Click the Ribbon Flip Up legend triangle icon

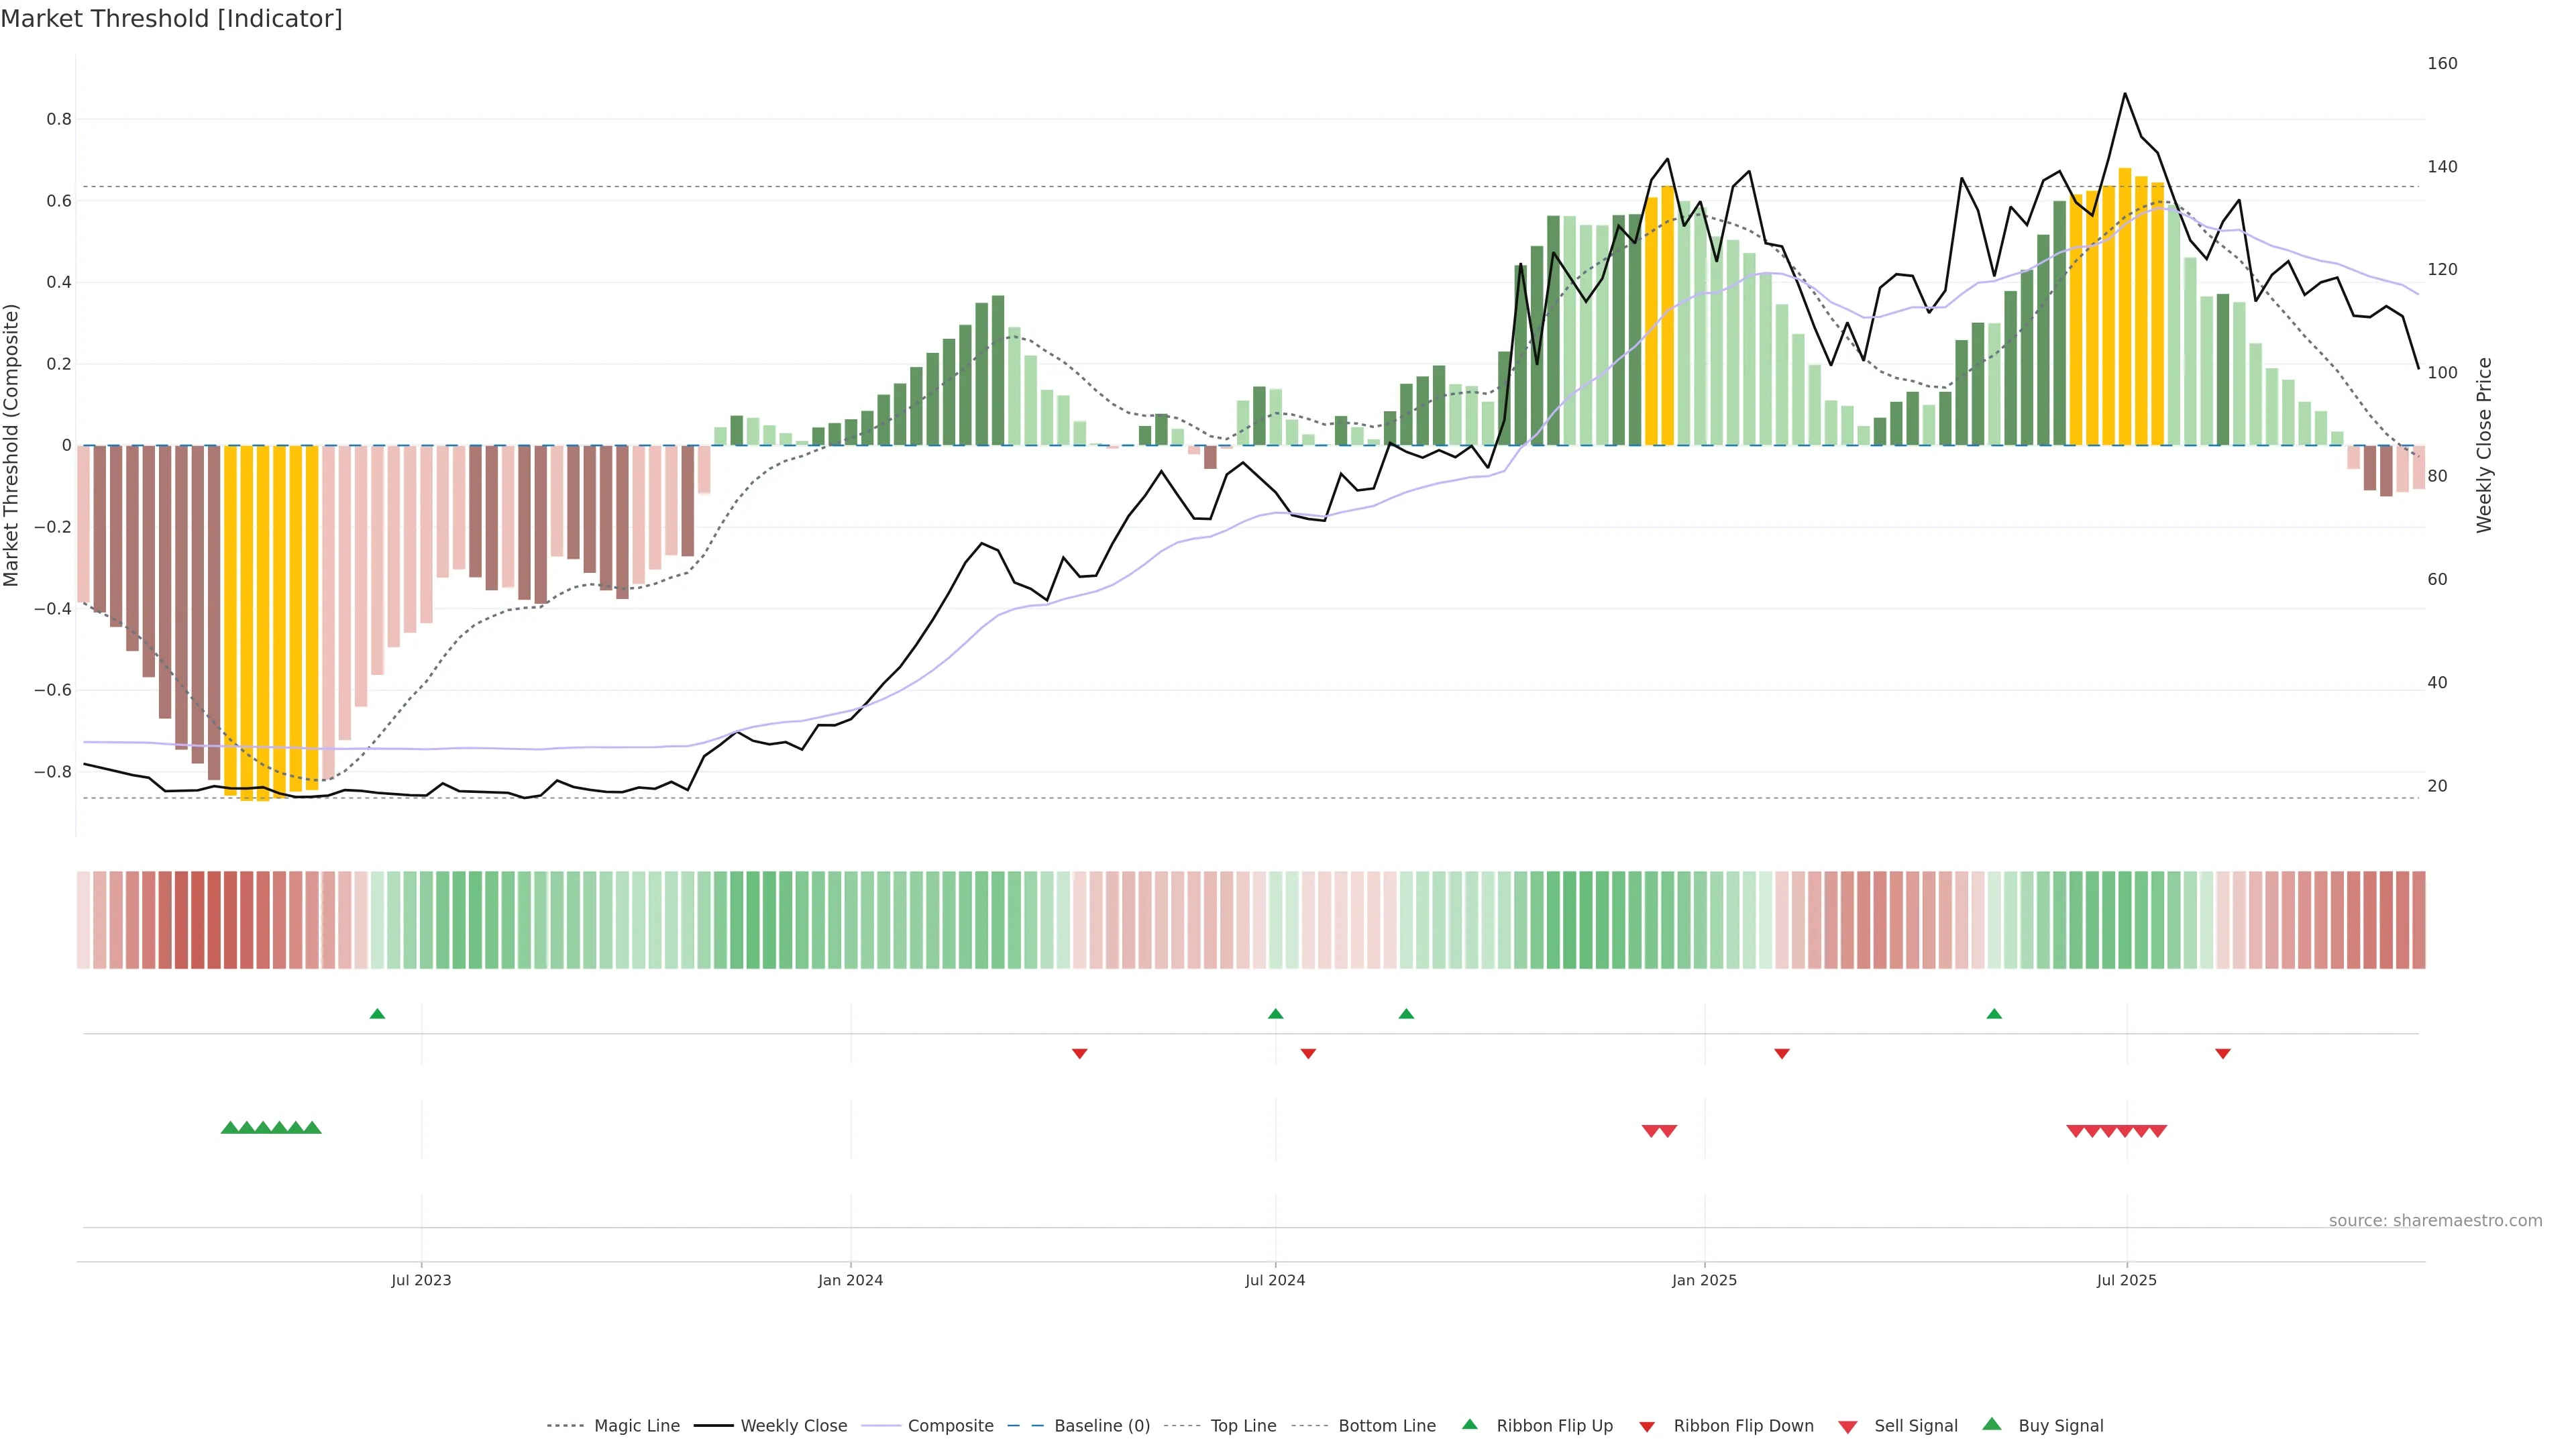pyautogui.click(x=1470, y=1425)
